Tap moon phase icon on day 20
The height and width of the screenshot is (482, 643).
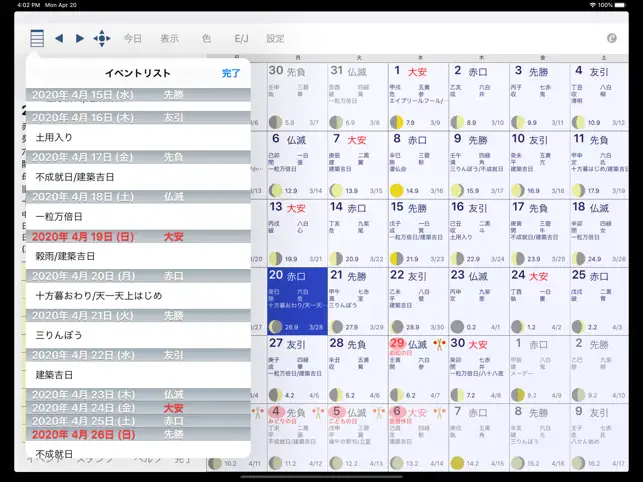coord(275,327)
